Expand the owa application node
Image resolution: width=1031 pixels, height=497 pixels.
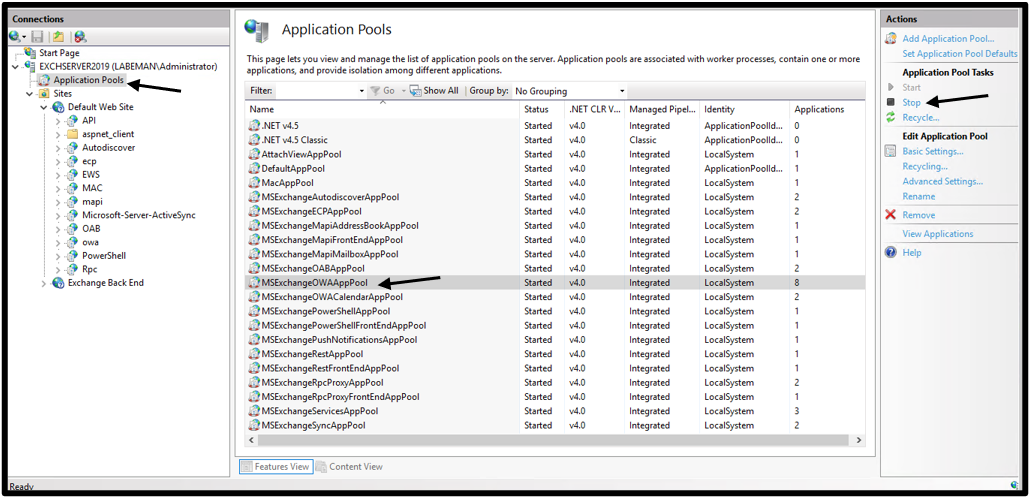tap(58, 242)
